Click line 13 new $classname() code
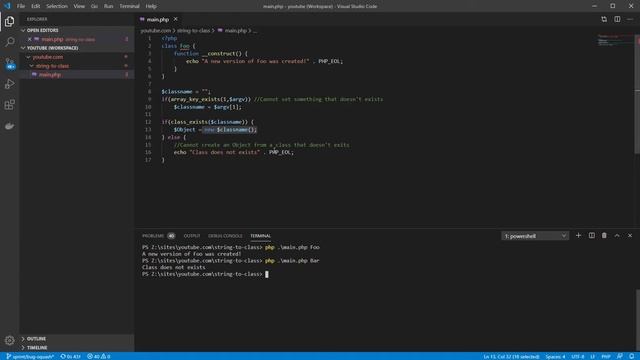The height and width of the screenshot is (360, 640). click(230, 129)
